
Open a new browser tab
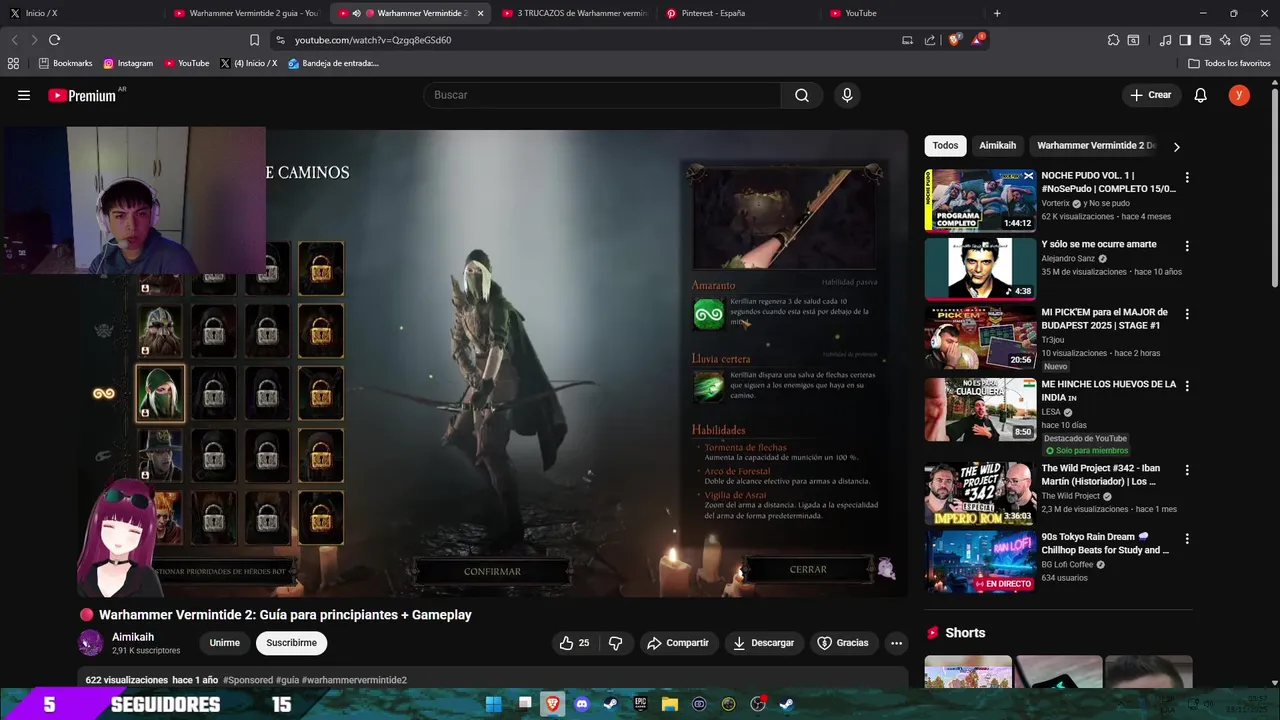997,13
